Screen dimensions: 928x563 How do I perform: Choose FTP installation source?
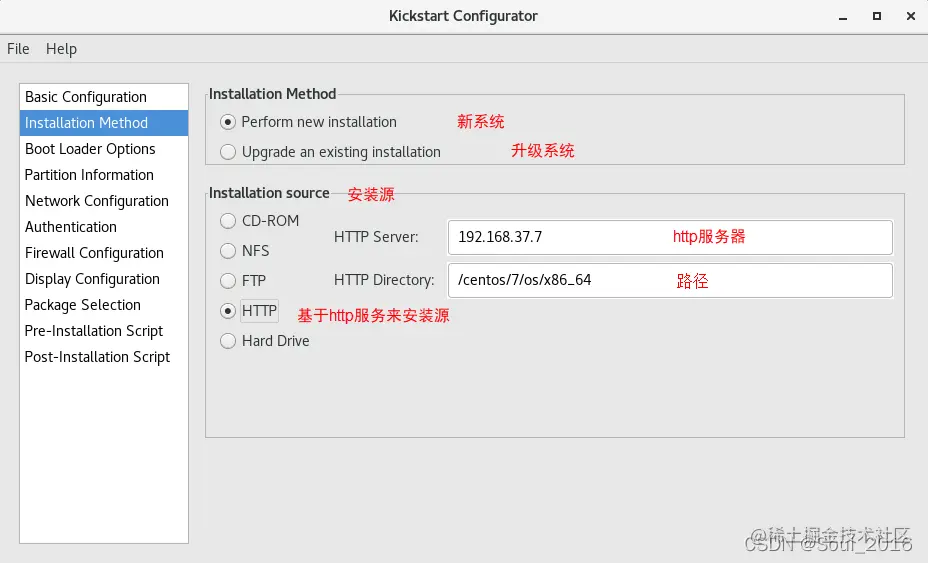[x=228, y=281]
